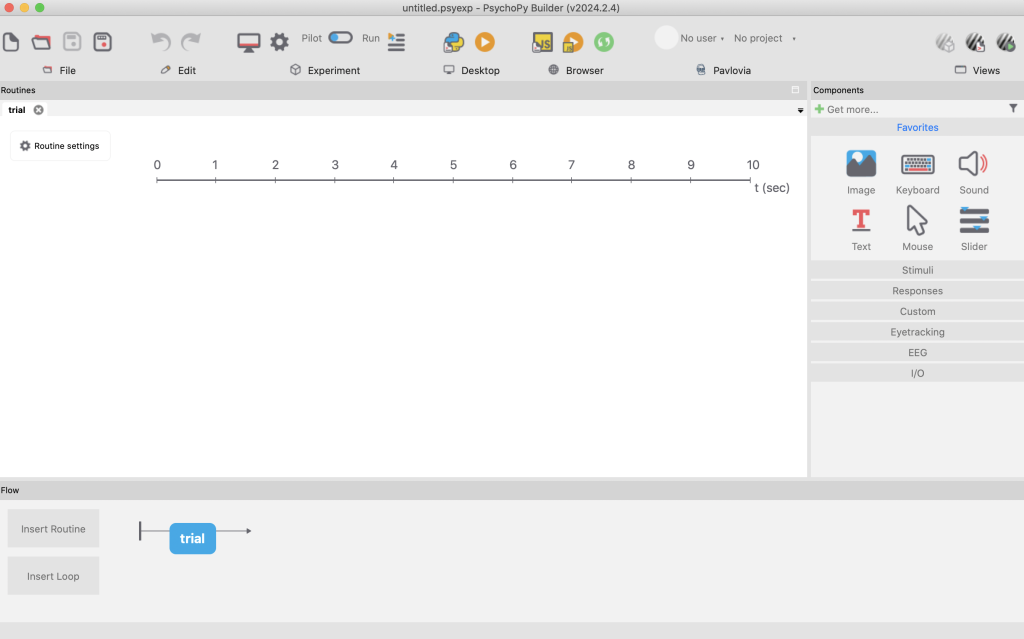Toggle the Pilot/Run mode switch
This screenshot has height=639, width=1024.
[x=340, y=38]
